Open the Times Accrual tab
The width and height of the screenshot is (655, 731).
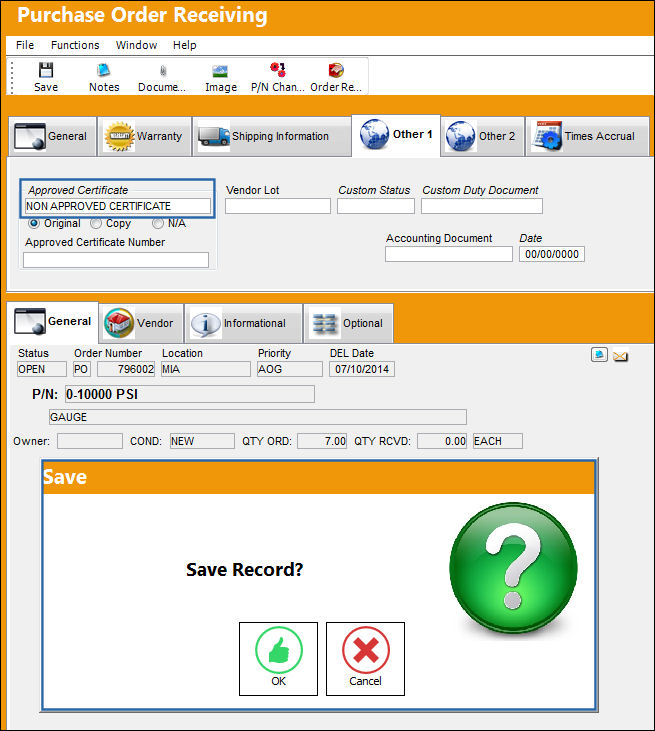click(587, 136)
